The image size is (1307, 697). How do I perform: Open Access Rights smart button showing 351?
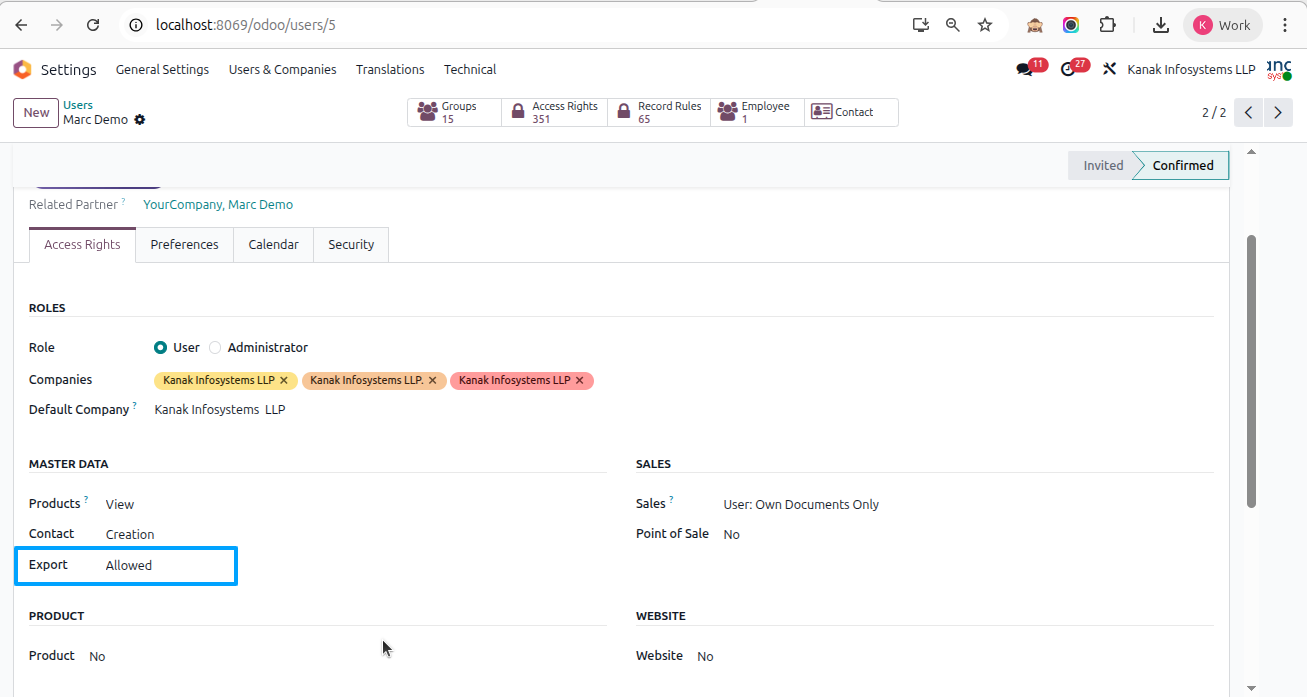point(554,112)
